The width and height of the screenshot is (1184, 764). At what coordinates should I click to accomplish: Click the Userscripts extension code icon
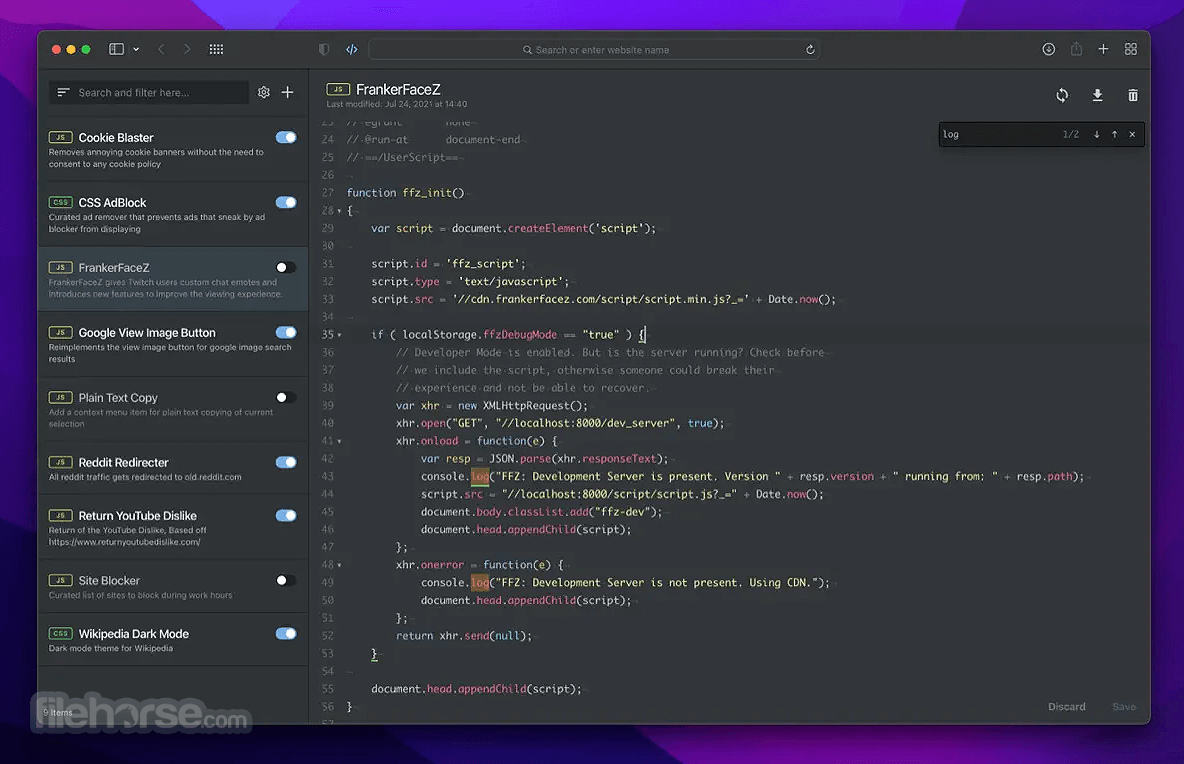coord(352,49)
